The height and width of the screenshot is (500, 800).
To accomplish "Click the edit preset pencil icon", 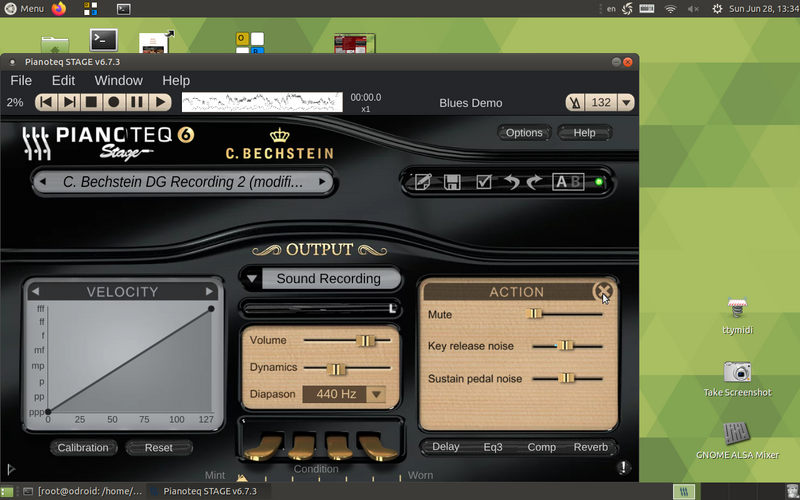I will tap(423, 182).
